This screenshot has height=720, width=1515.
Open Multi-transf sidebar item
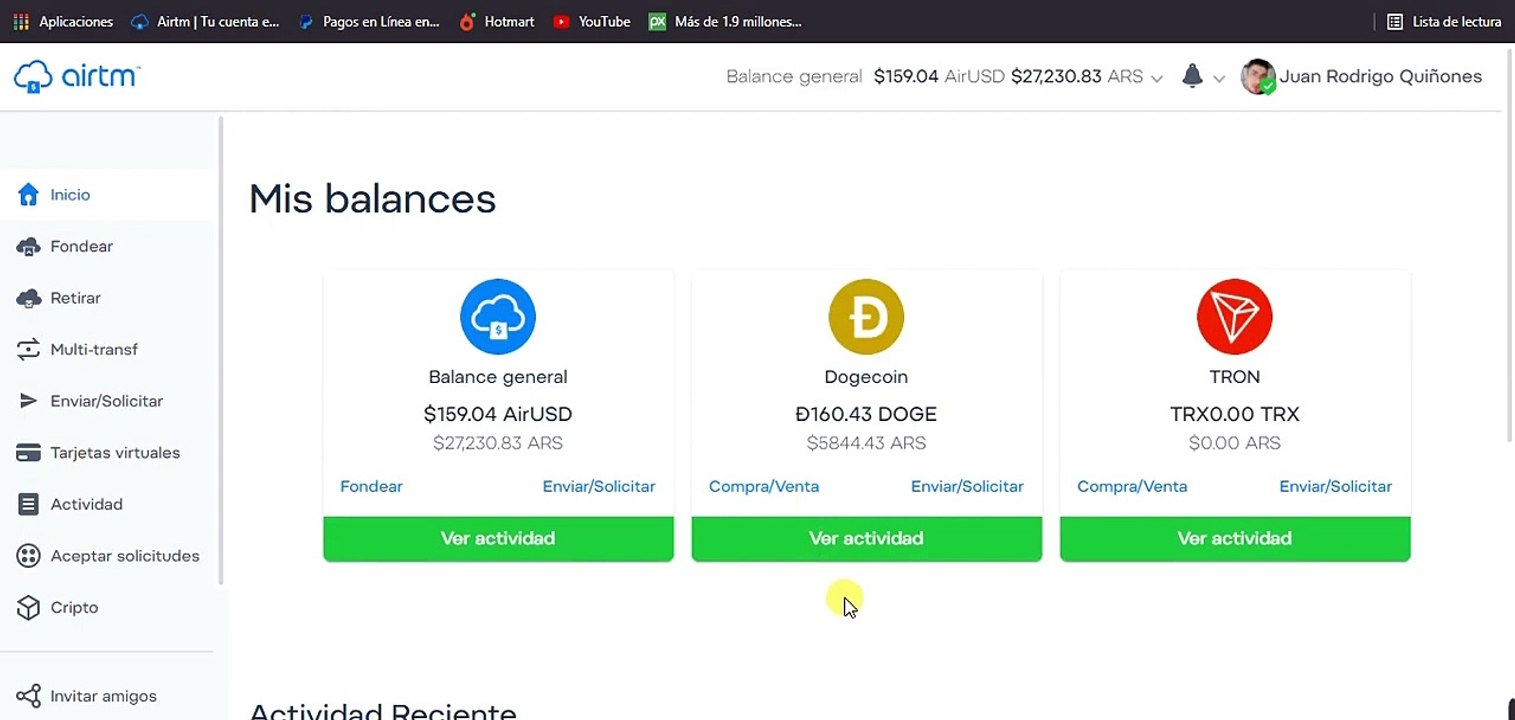point(94,350)
